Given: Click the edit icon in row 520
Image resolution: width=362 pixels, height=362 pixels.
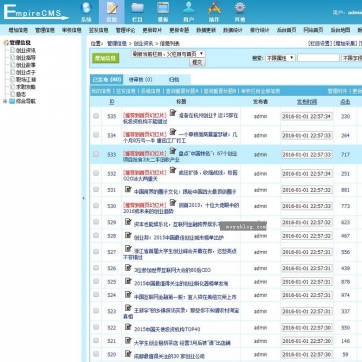Looking at the screenshot, I should click(x=128, y=354).
